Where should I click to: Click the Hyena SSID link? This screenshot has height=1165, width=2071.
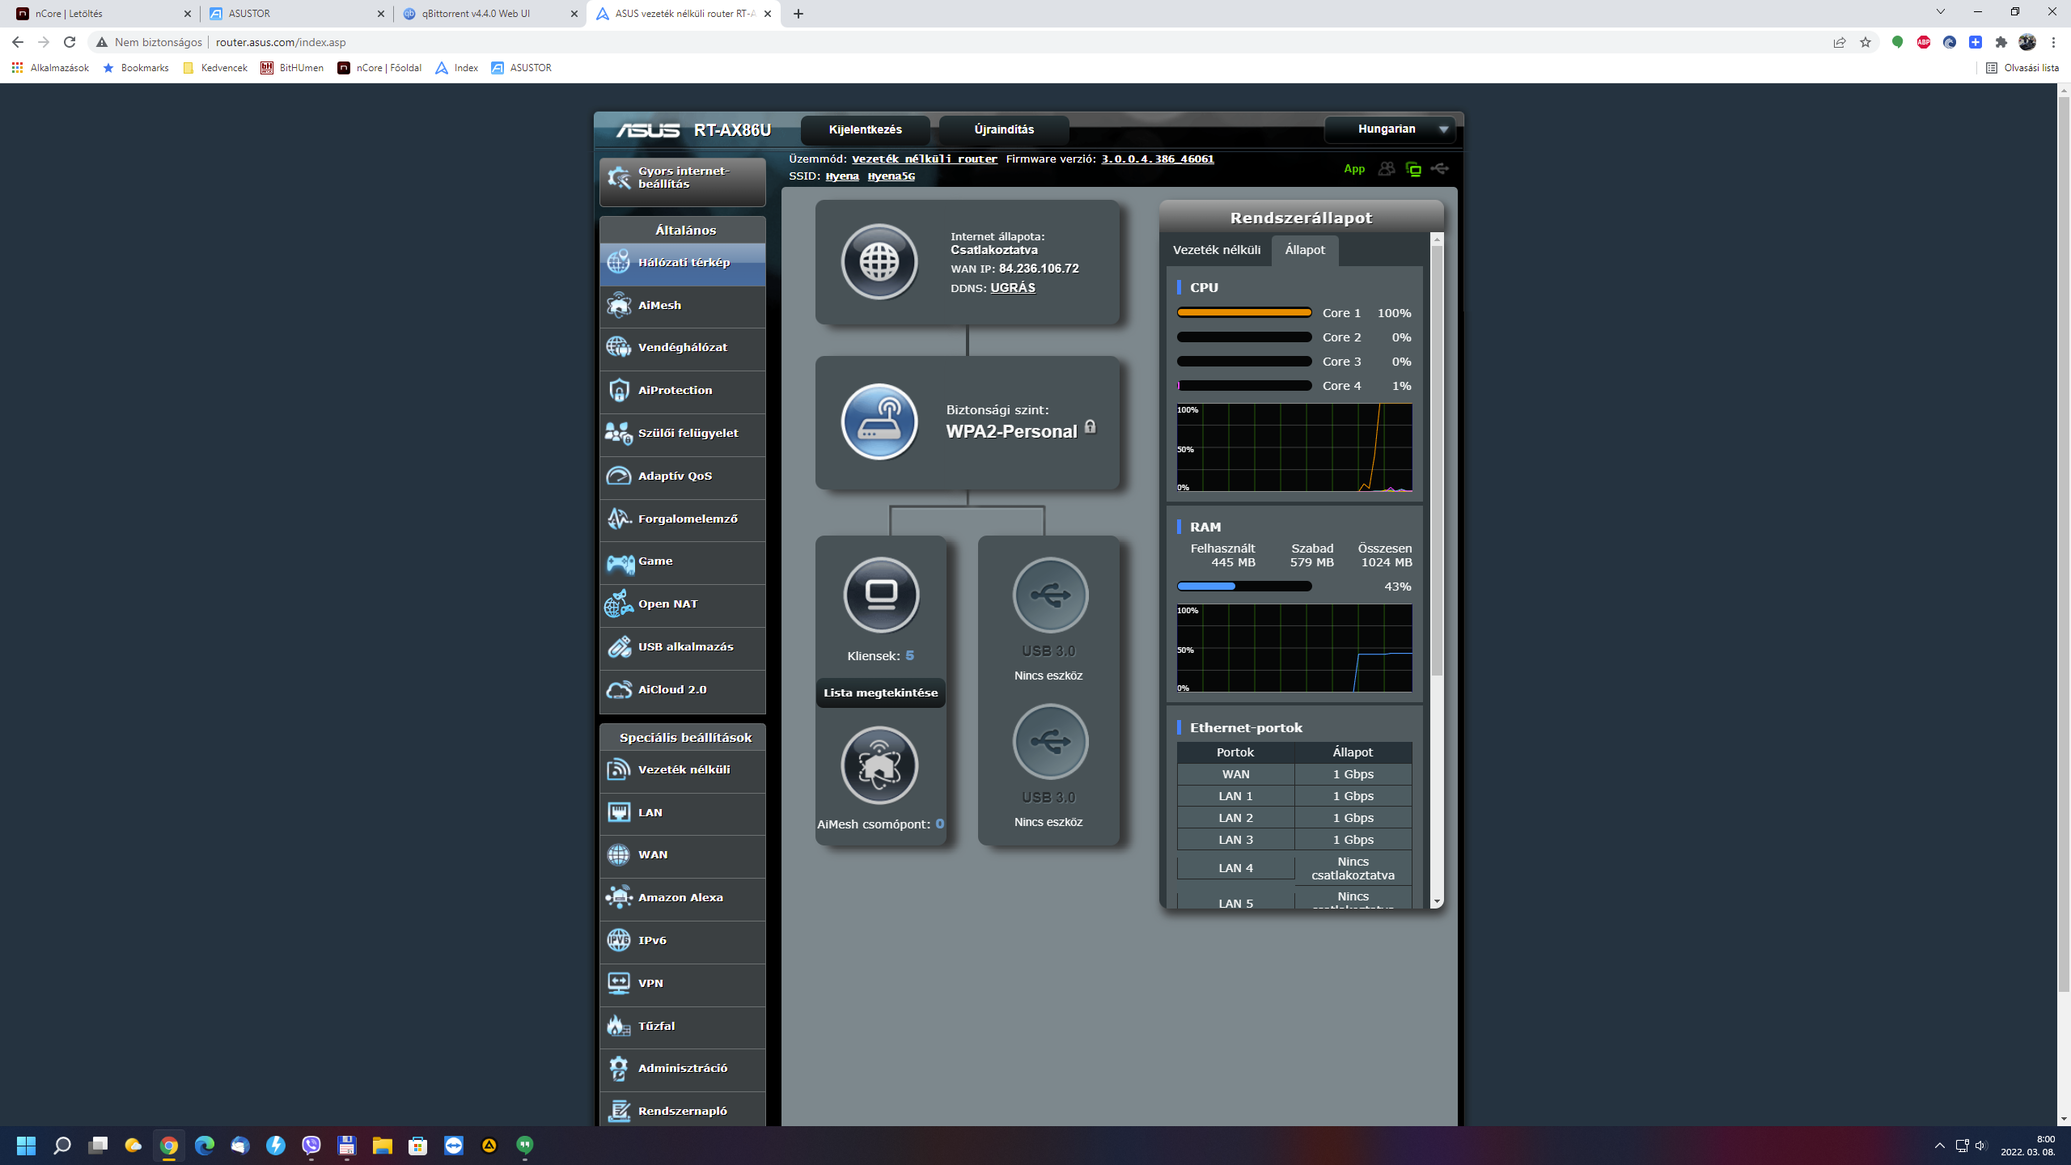click(x=842, y=176)
